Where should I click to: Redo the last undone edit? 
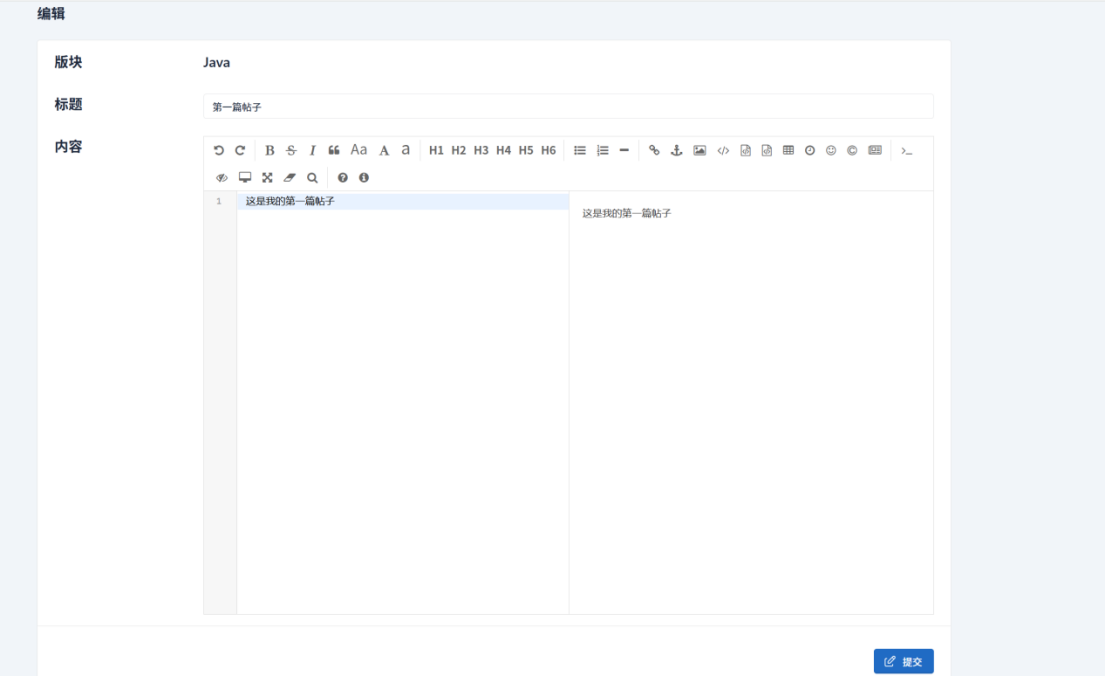pyautogui.click(x=240, y=150)
